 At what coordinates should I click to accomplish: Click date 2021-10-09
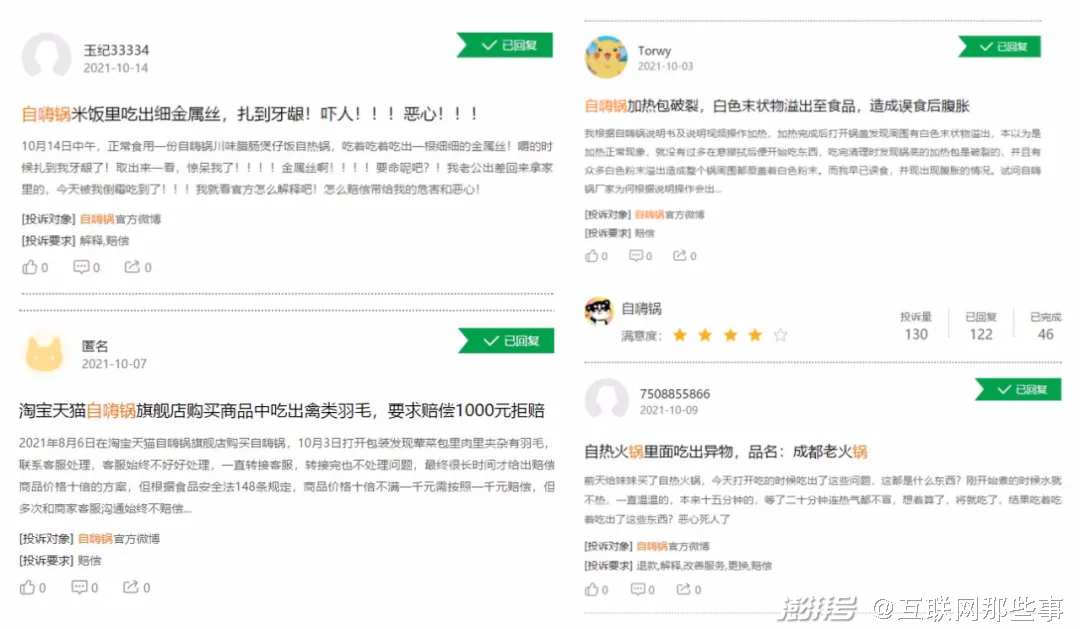tap(668, 410)
